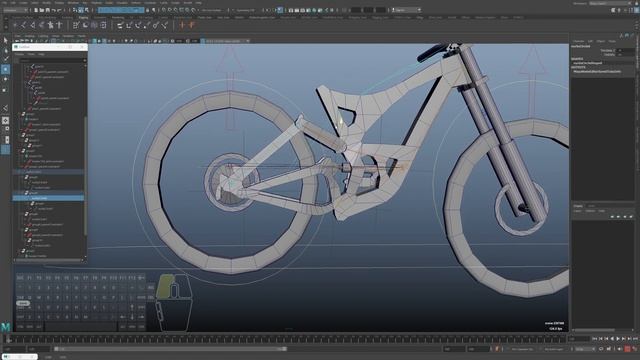Open the Sign In account dropdown
Viewport: 640px width, 360px height.
(x=406, y=10)
